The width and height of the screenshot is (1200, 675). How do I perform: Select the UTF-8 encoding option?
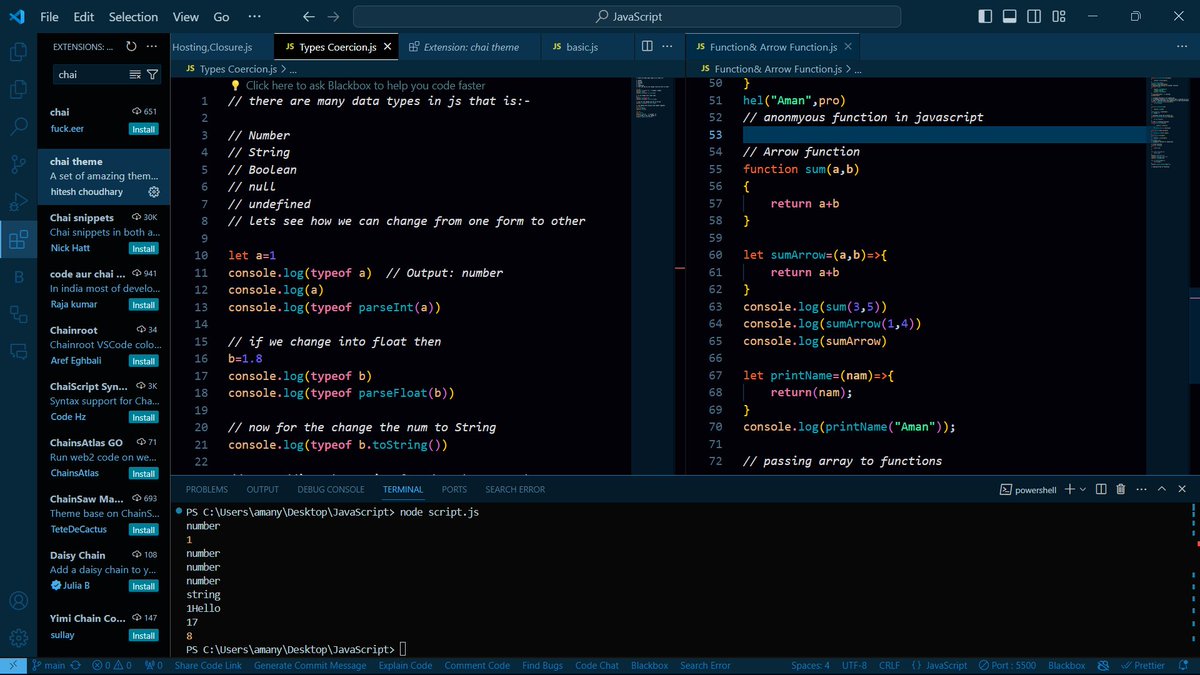point(854,665)
